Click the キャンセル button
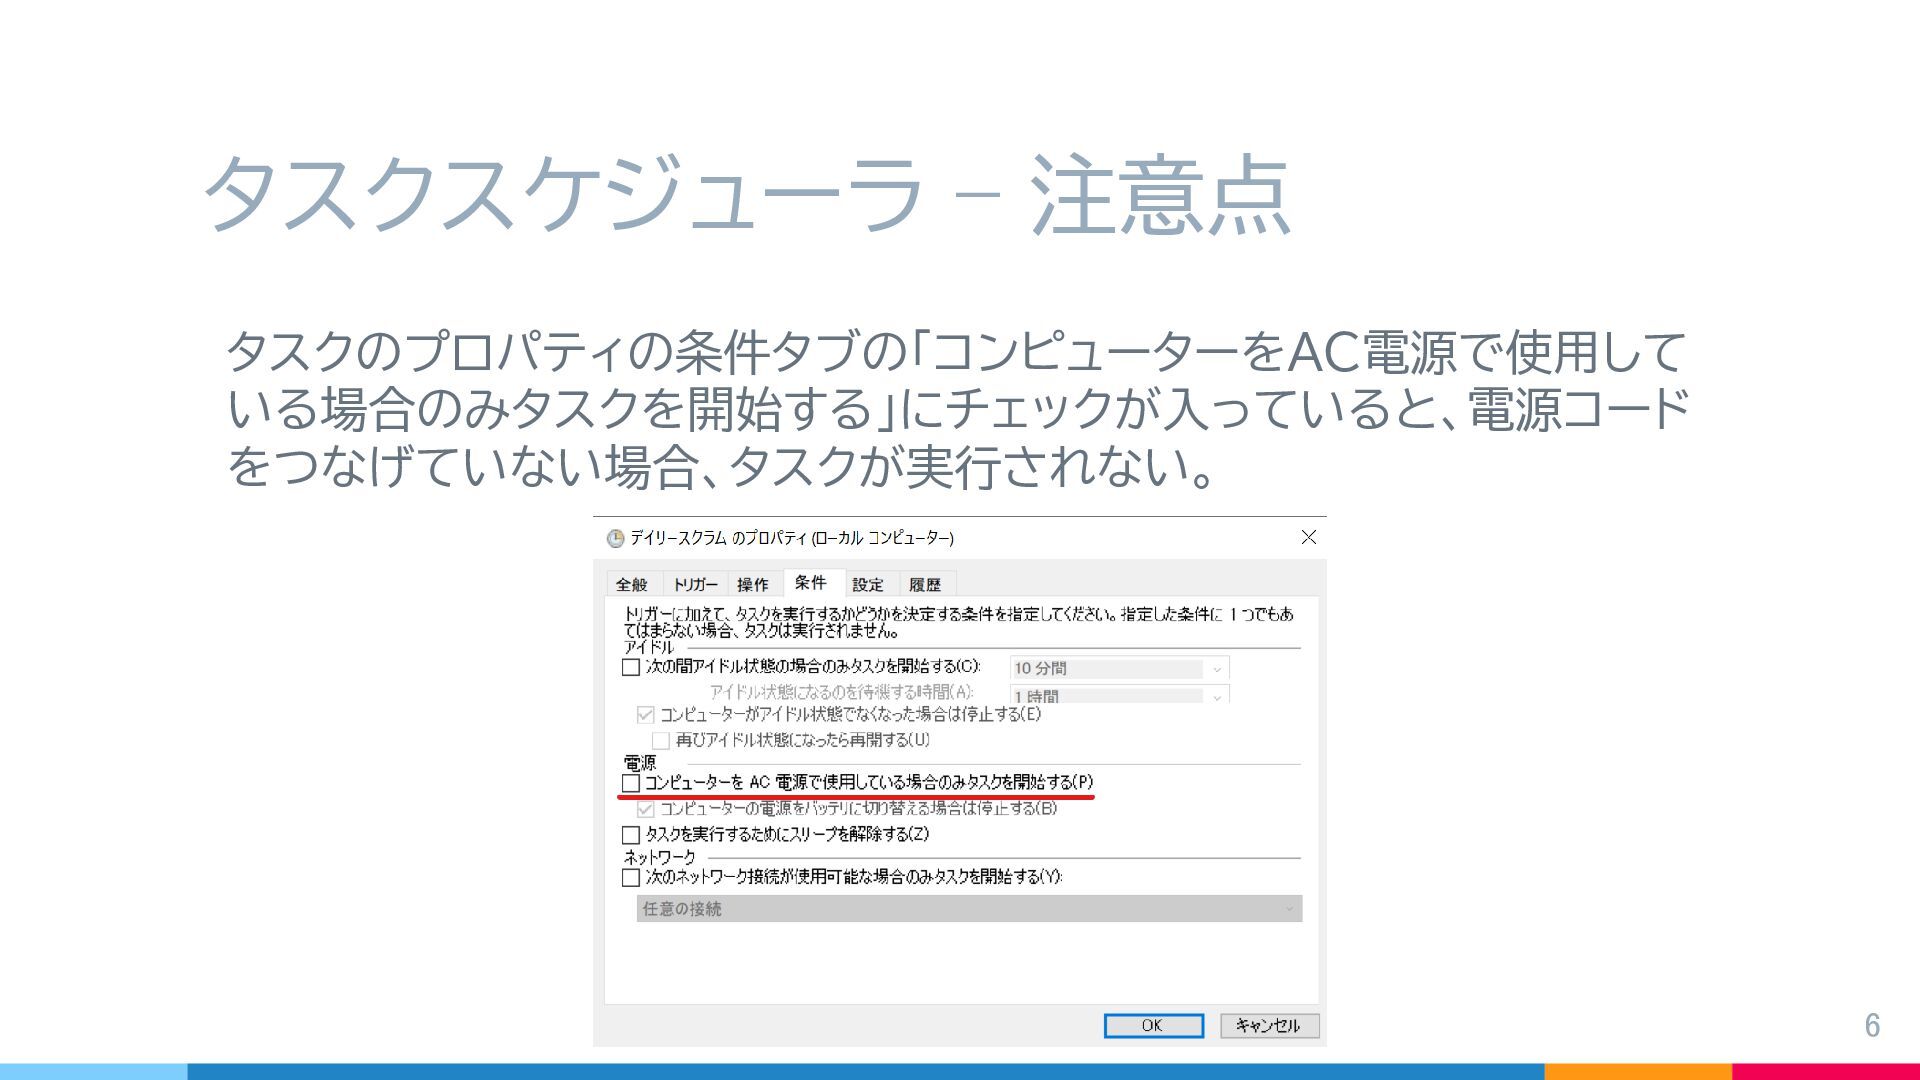 (1268, 1026)
